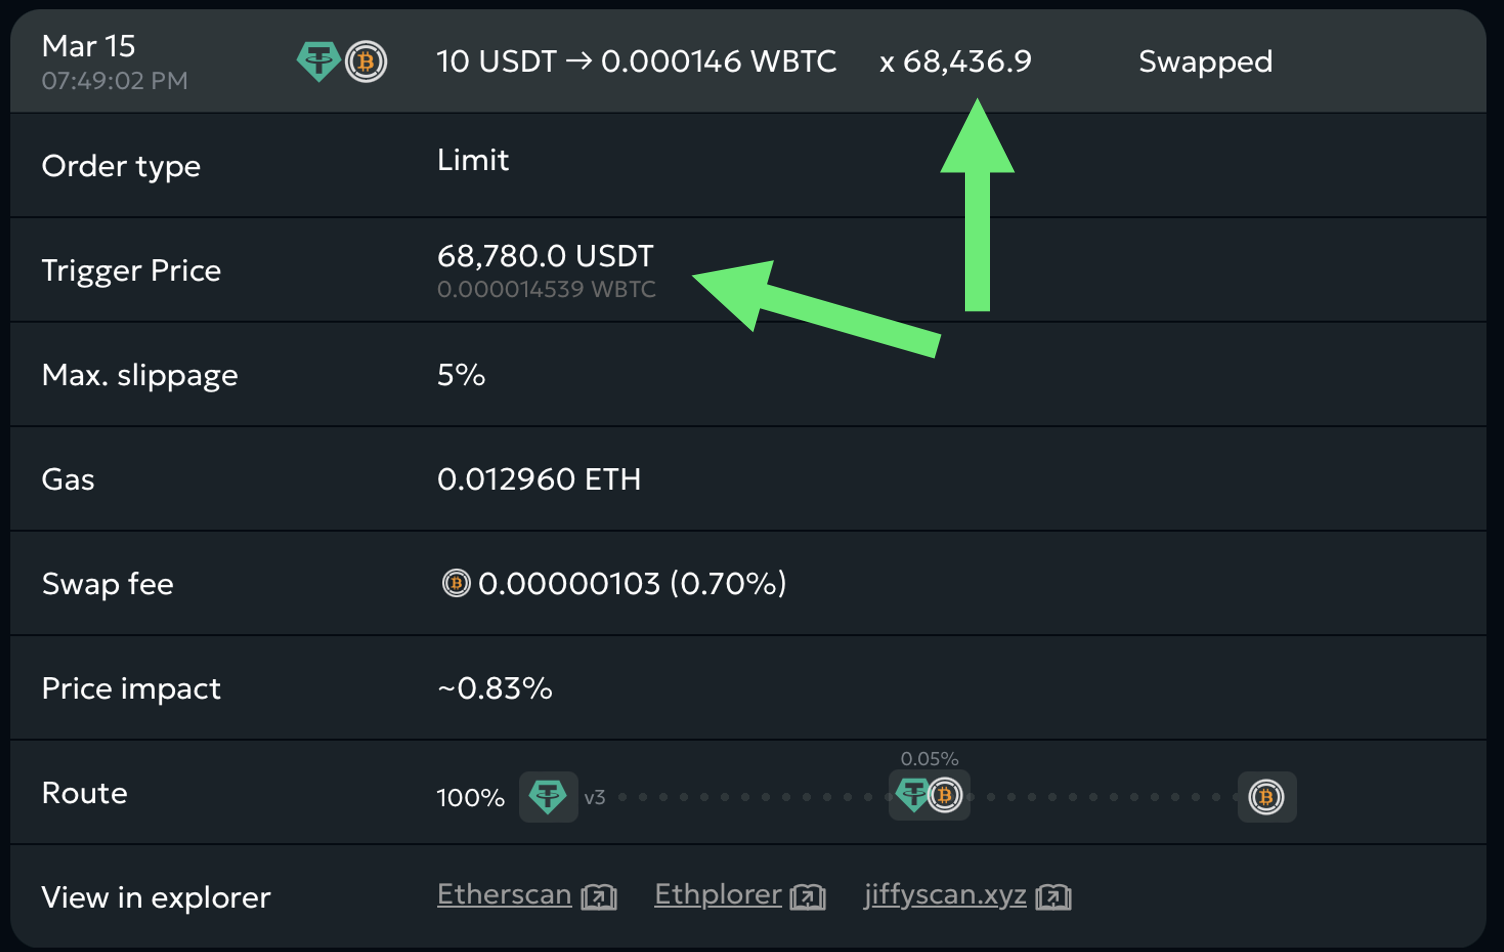Screen dimensions: 1504x952
Task: Click external-link icon next to Ethplorer
Action: [808, 897]
